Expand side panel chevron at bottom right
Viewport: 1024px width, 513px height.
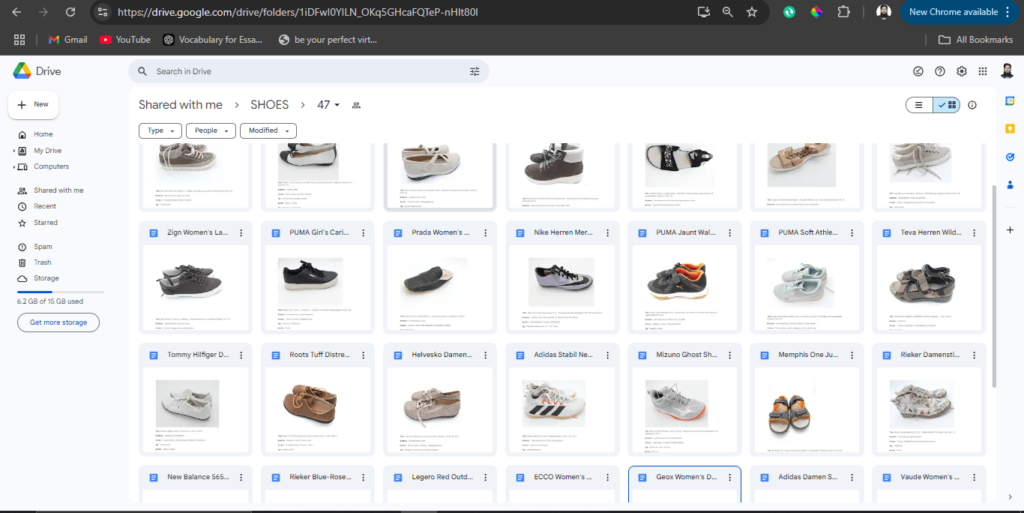(x=1010, y=497)
